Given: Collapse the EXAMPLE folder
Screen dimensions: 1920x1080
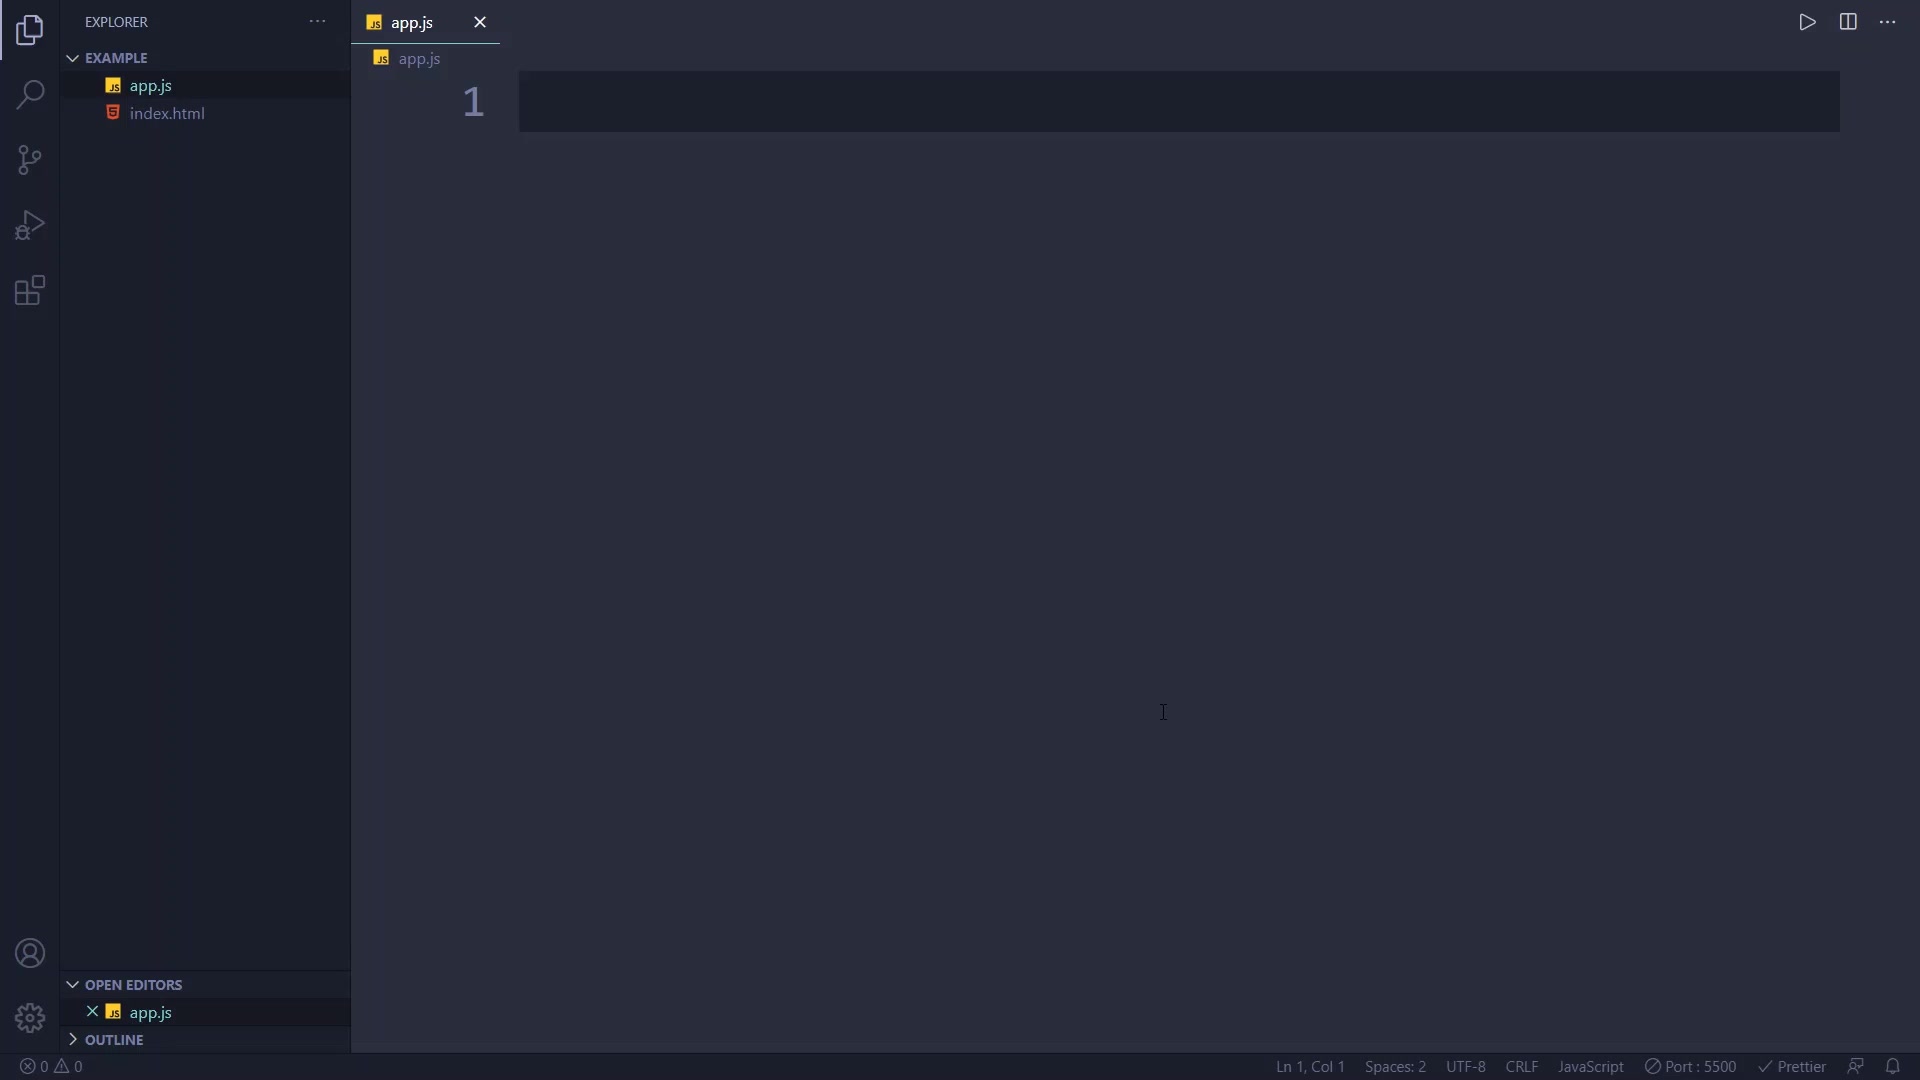Looking at the screenshot, I should click(x=72, y=57).
